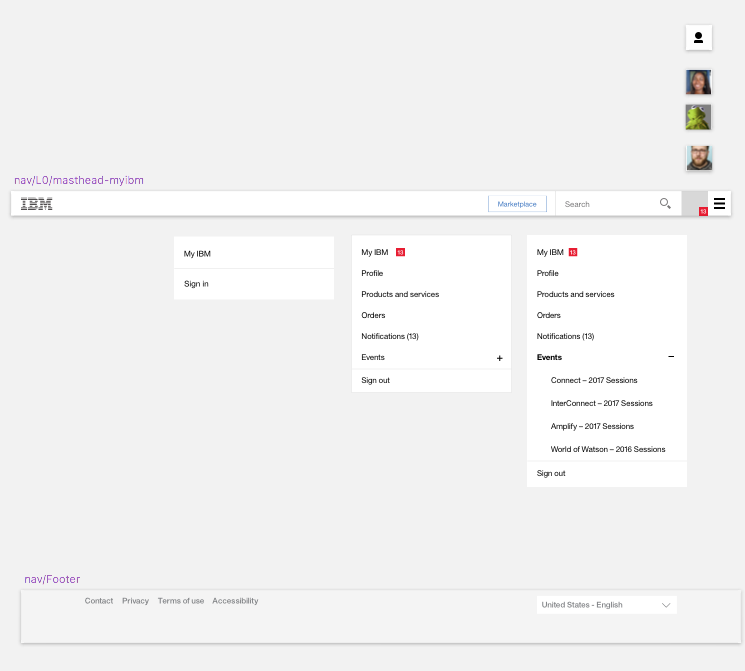Select the Kermit frog avatar
This screenshot has width=745, height=671.
coord(698,117)
